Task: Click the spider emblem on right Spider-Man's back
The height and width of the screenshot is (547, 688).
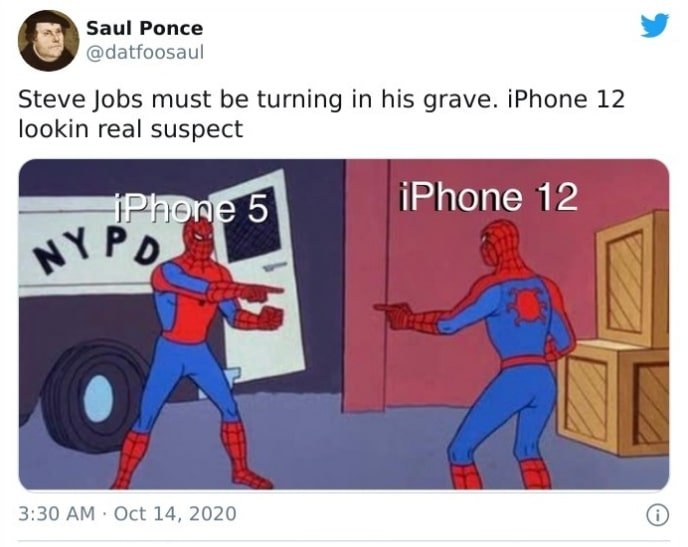Action: point(528,304)
